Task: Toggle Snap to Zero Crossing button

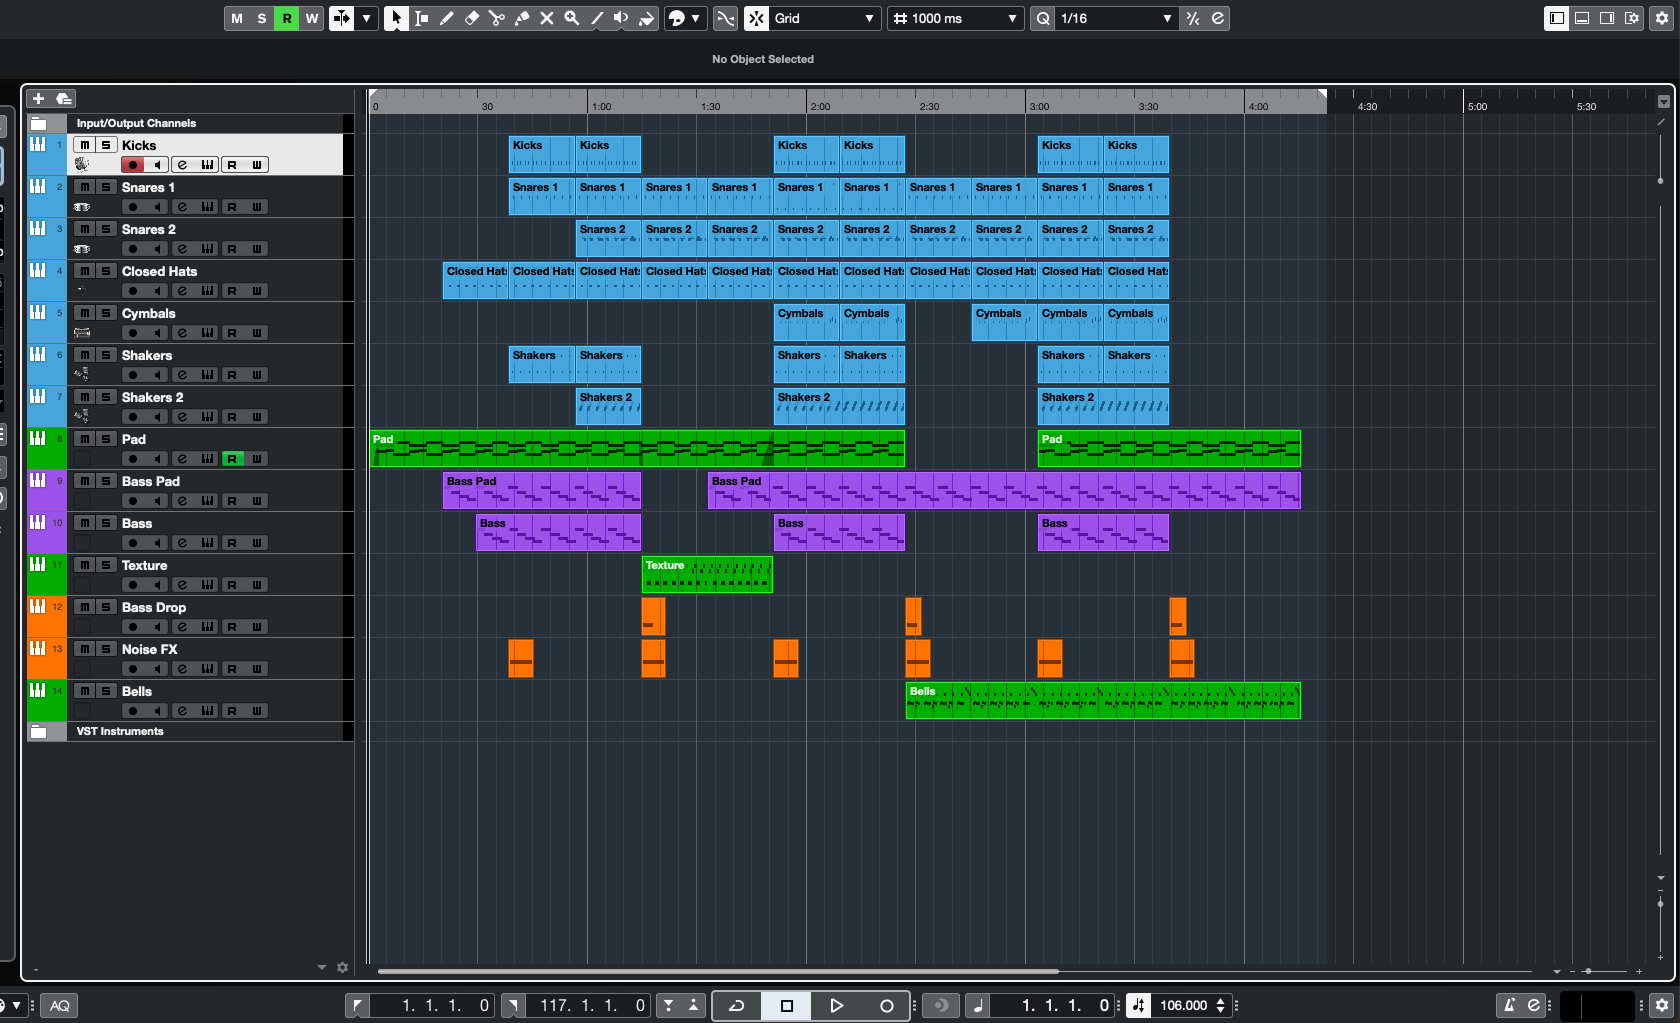Action: click(x=726, y=18)
